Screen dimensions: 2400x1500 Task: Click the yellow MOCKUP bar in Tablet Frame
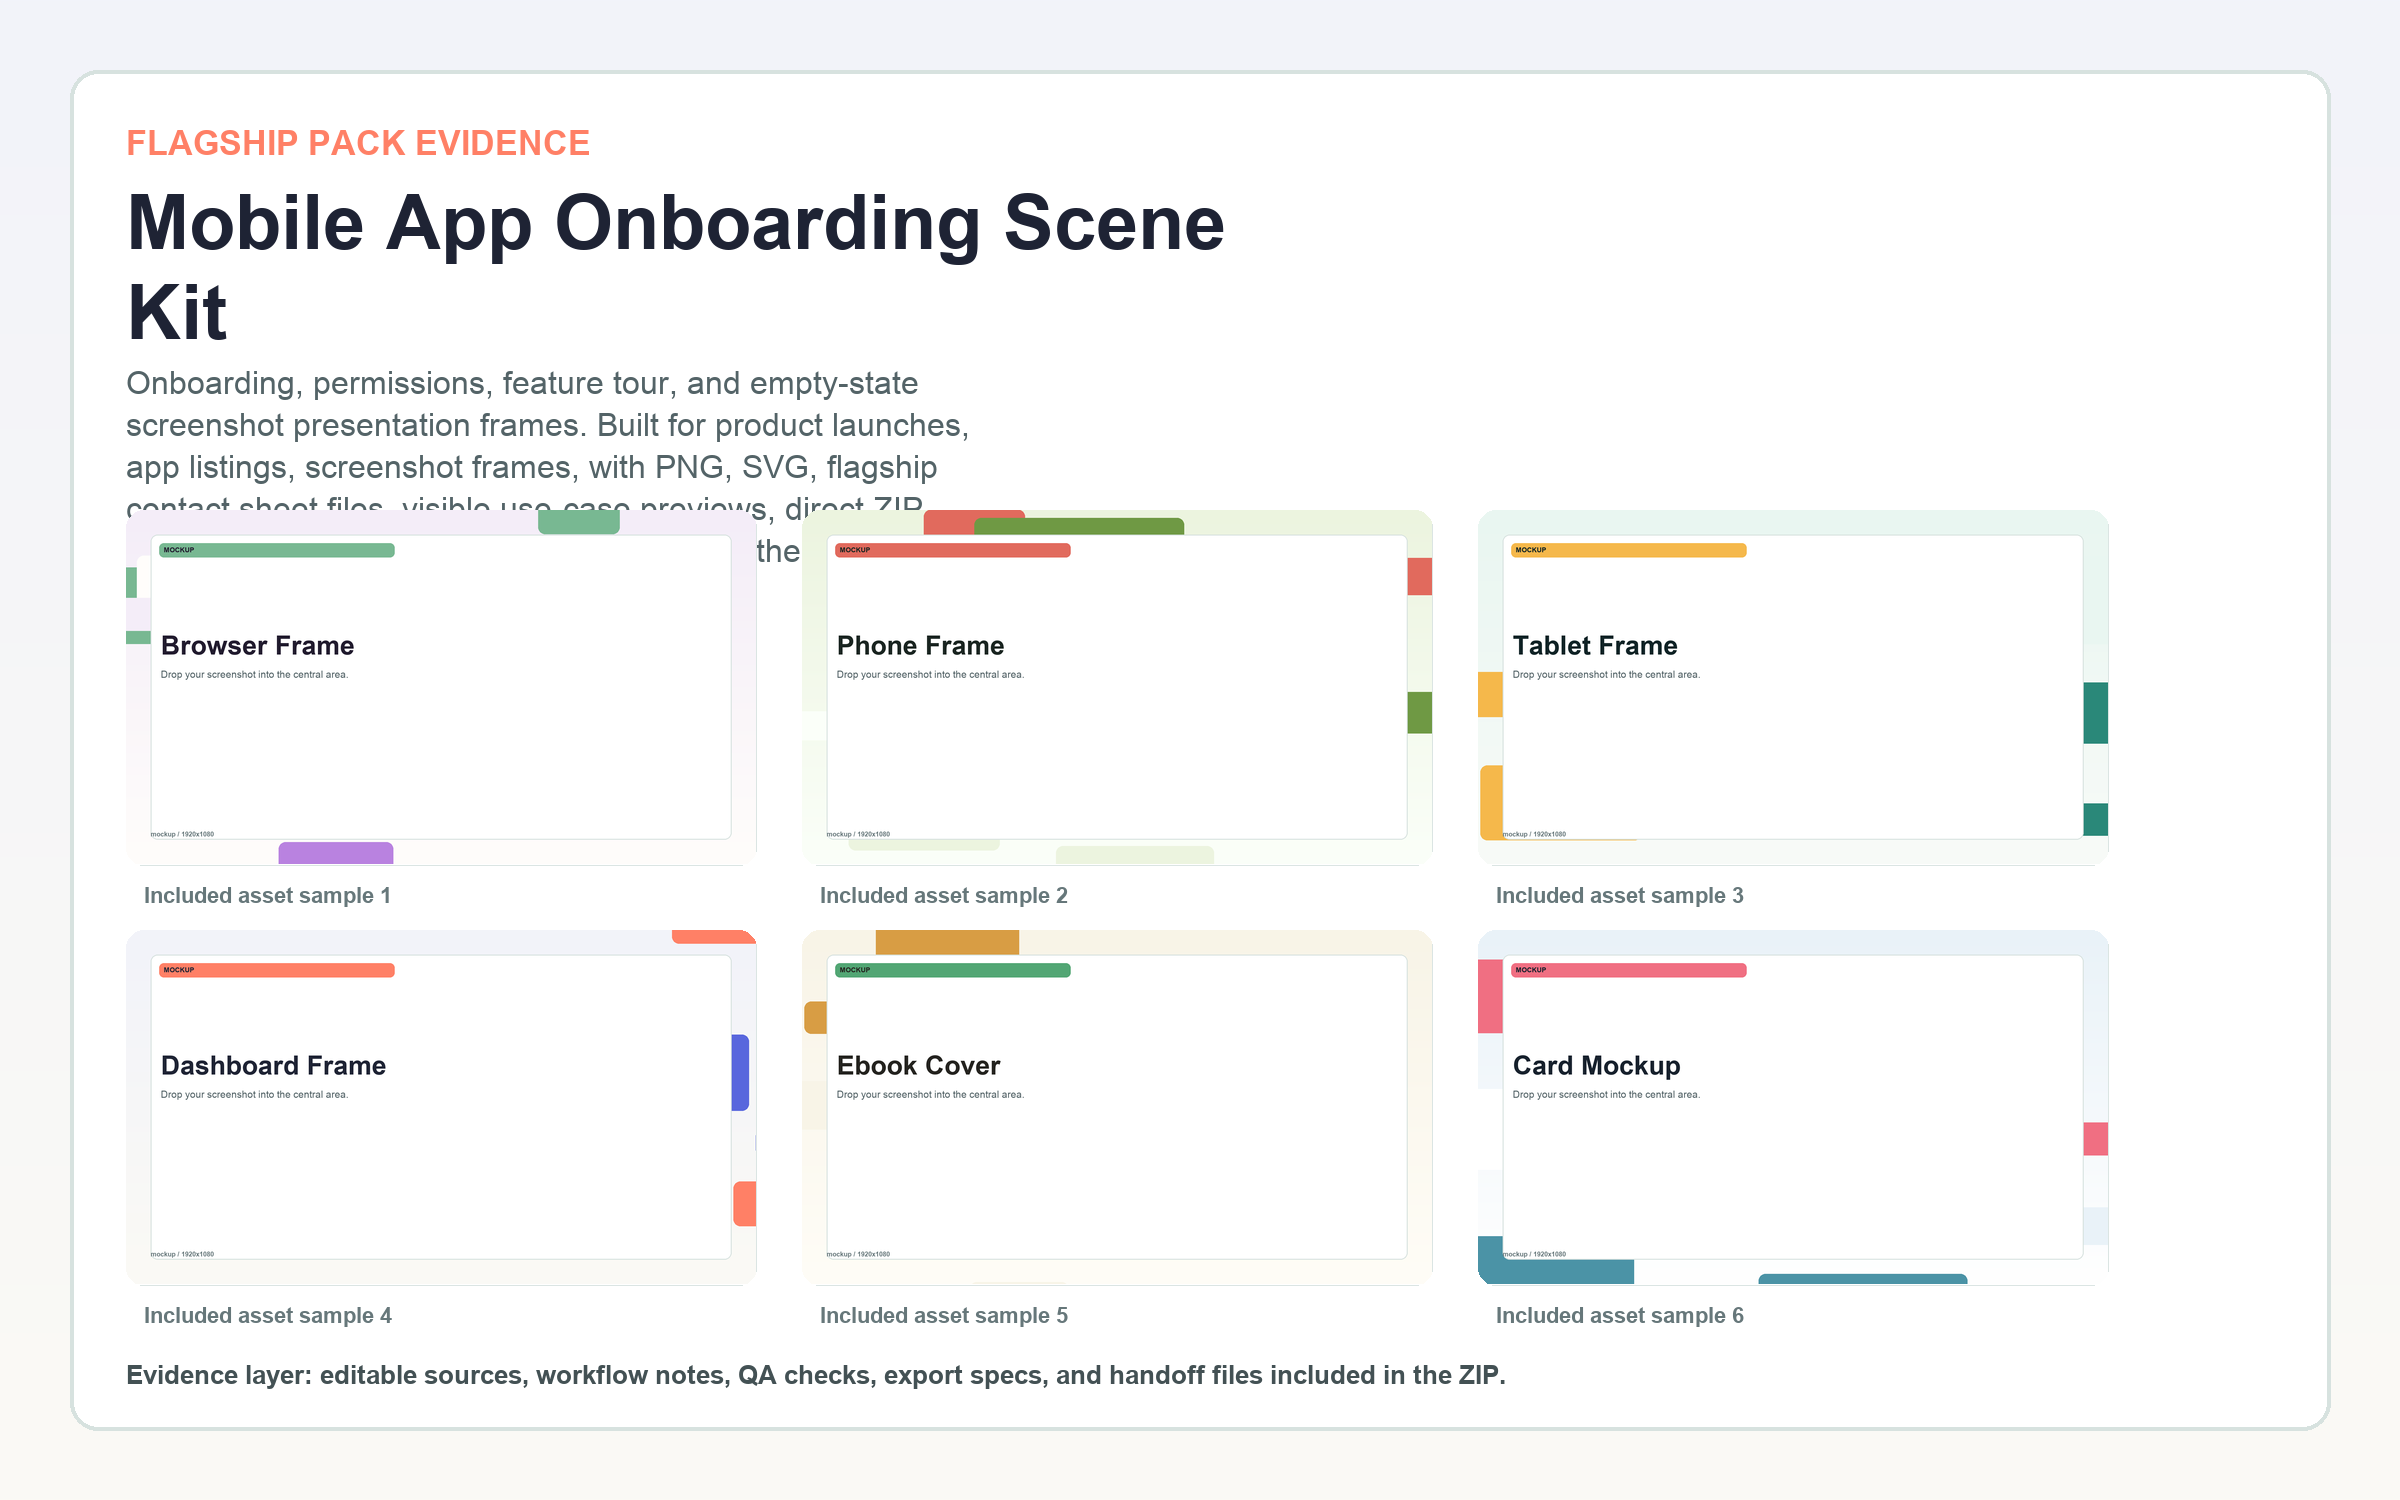pyautogui.click(x=1629, y=550)
